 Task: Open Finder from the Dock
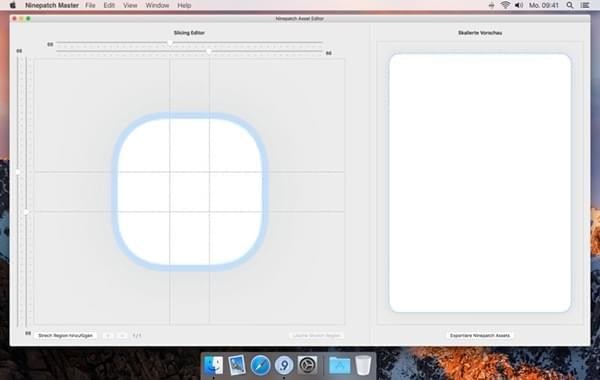[x=214, y=365]
